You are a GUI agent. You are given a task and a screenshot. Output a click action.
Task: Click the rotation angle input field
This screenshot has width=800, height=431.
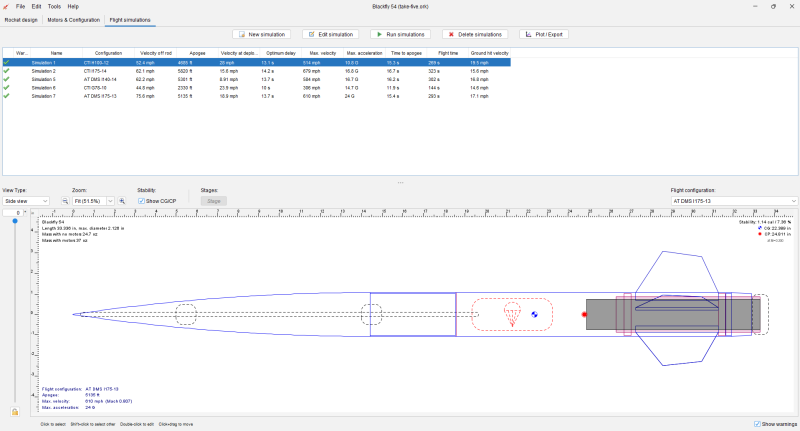point(13,213)
